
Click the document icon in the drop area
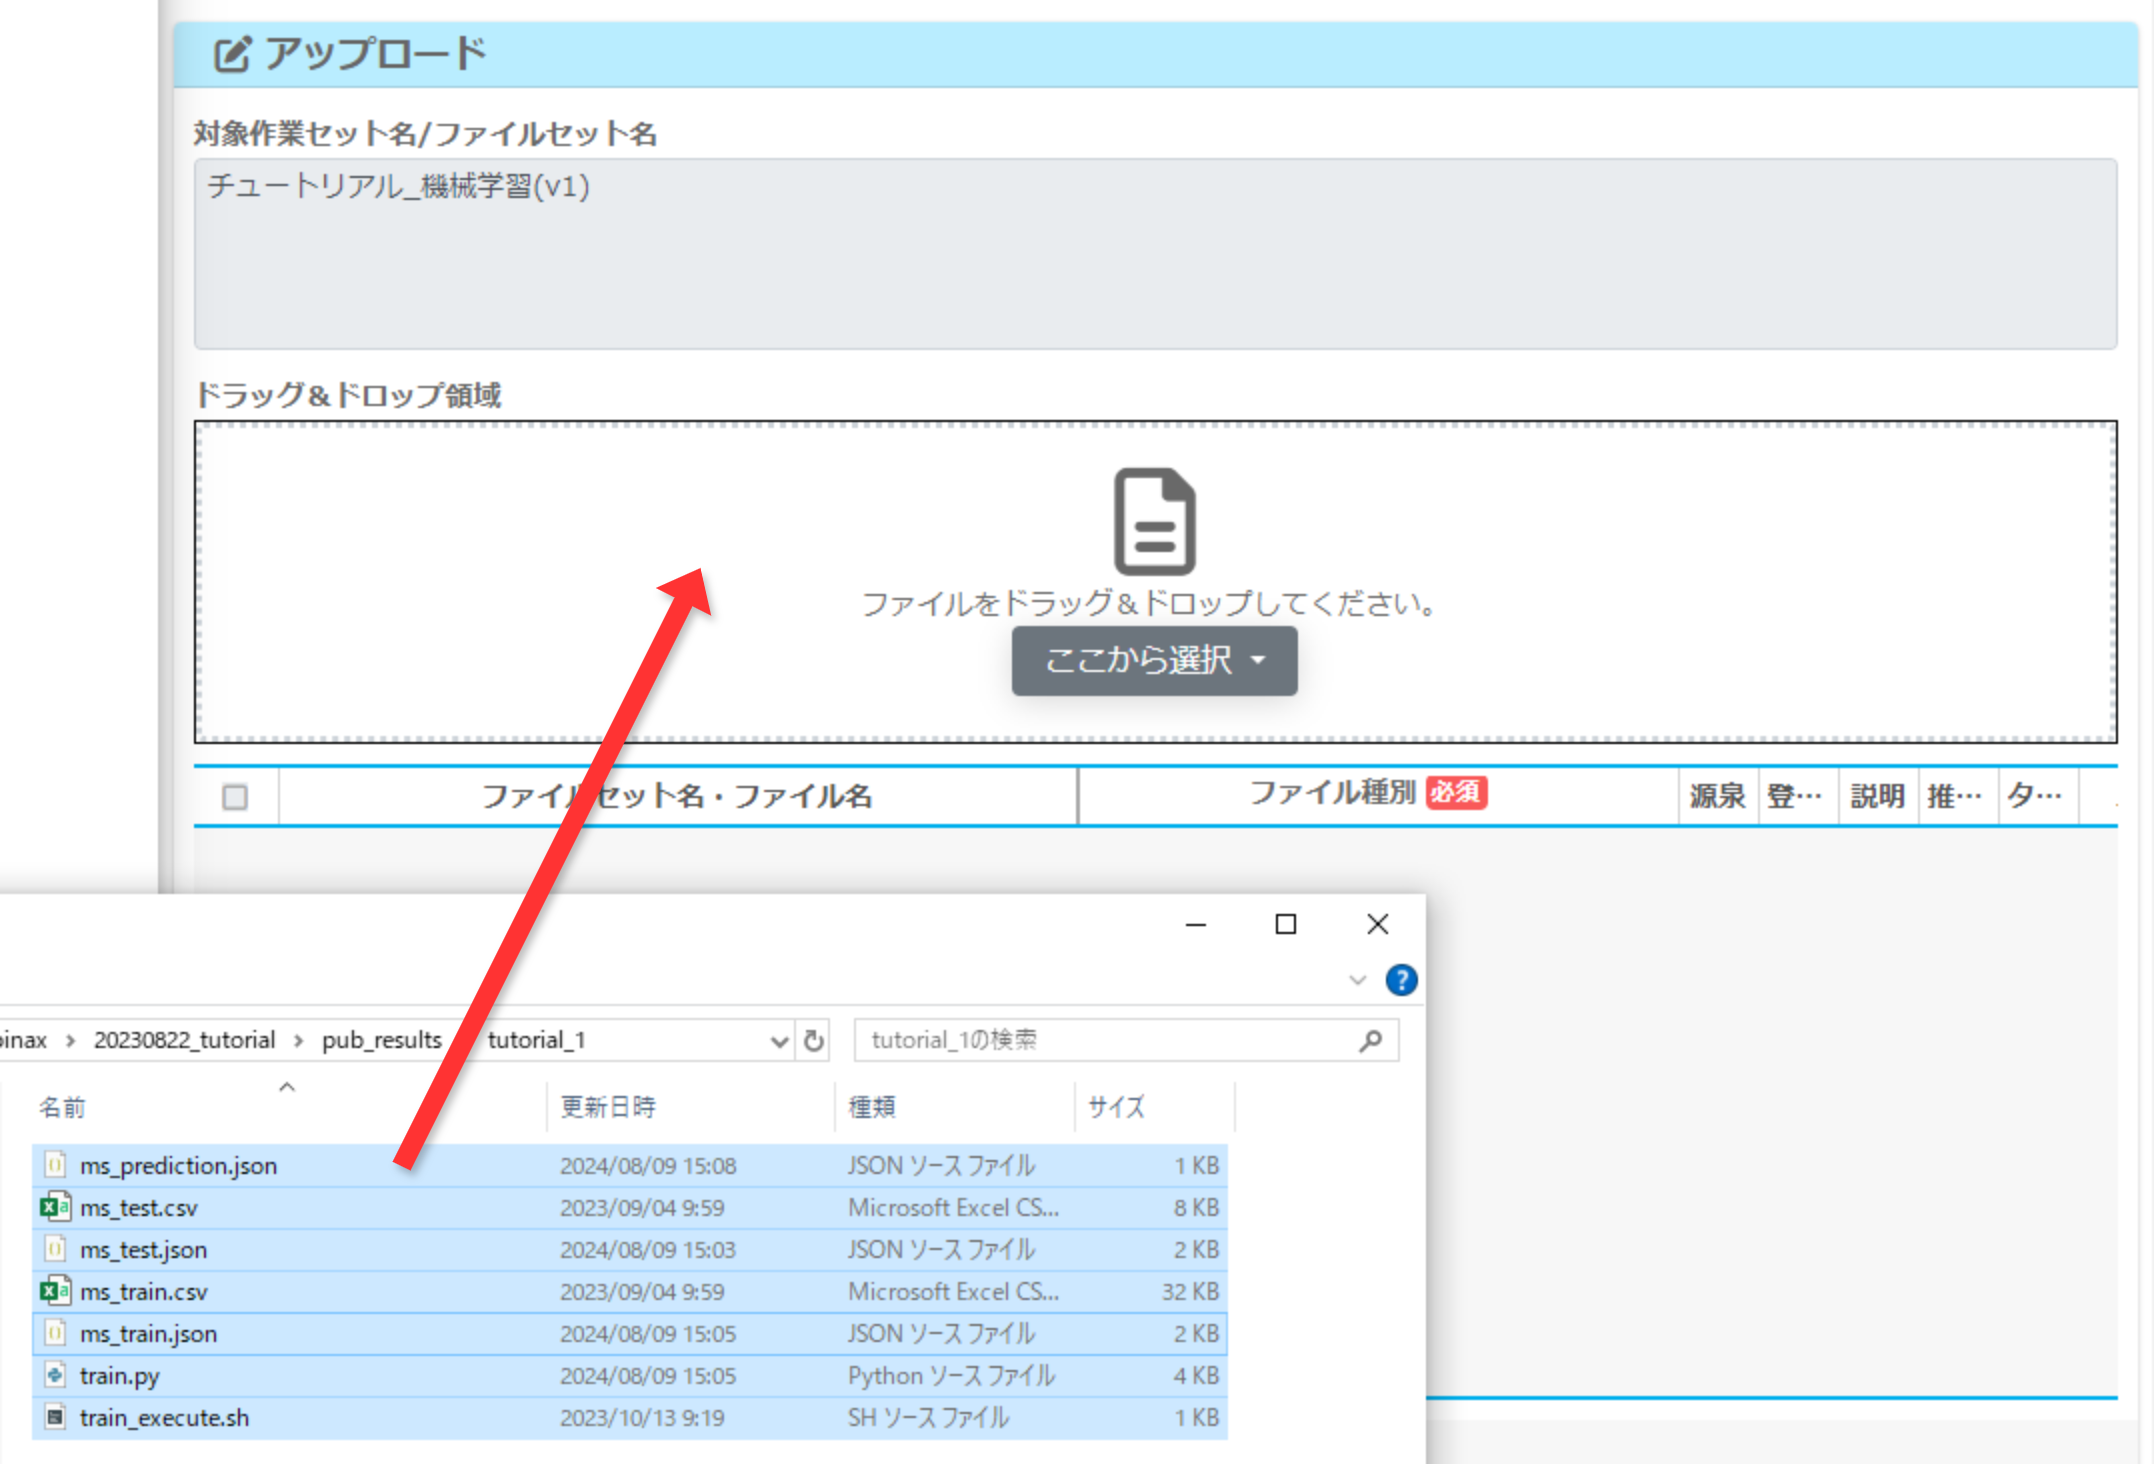pos(1154,520)
